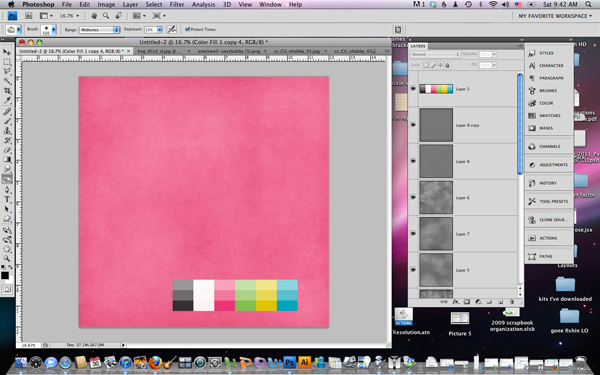Open My Favorite Workspace switcher
The height and width of the screenshot is (375, 600).
point(554,16)
